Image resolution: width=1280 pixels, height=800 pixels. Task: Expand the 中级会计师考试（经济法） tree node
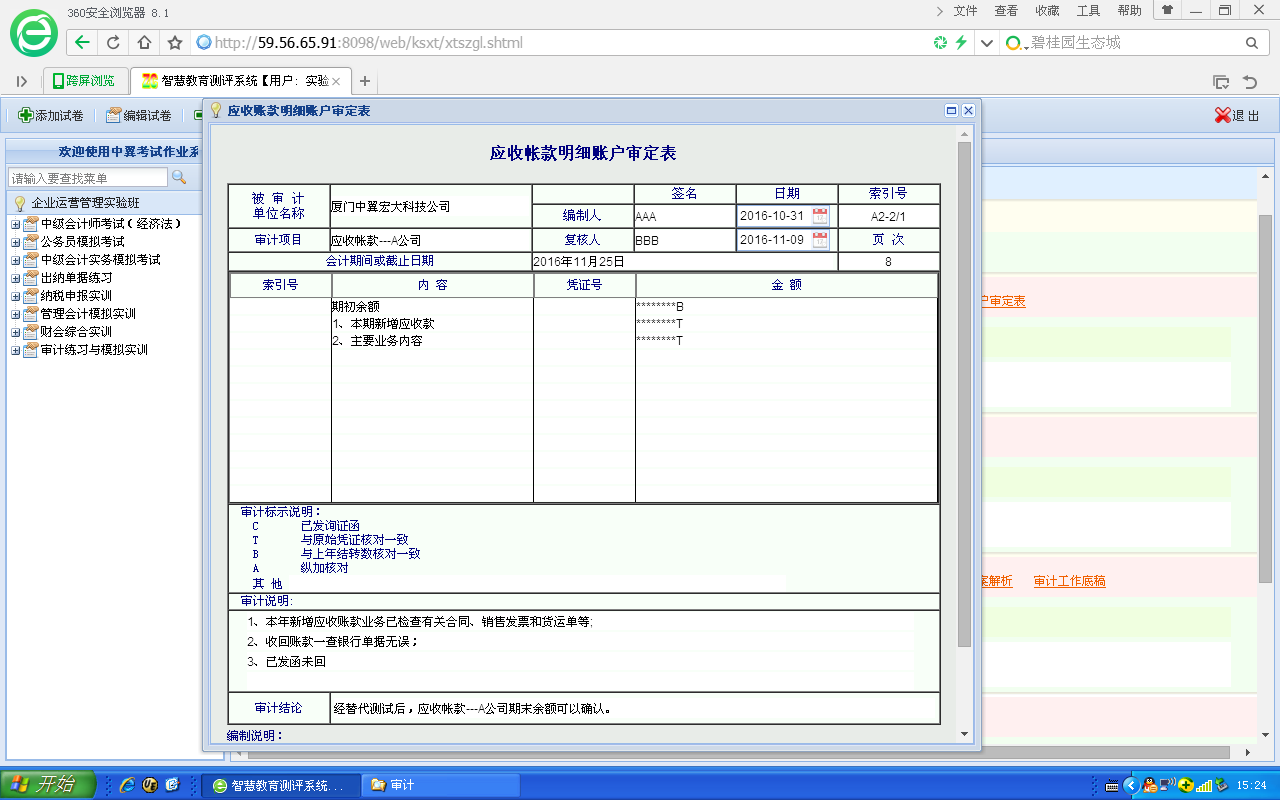pos(15,224)
